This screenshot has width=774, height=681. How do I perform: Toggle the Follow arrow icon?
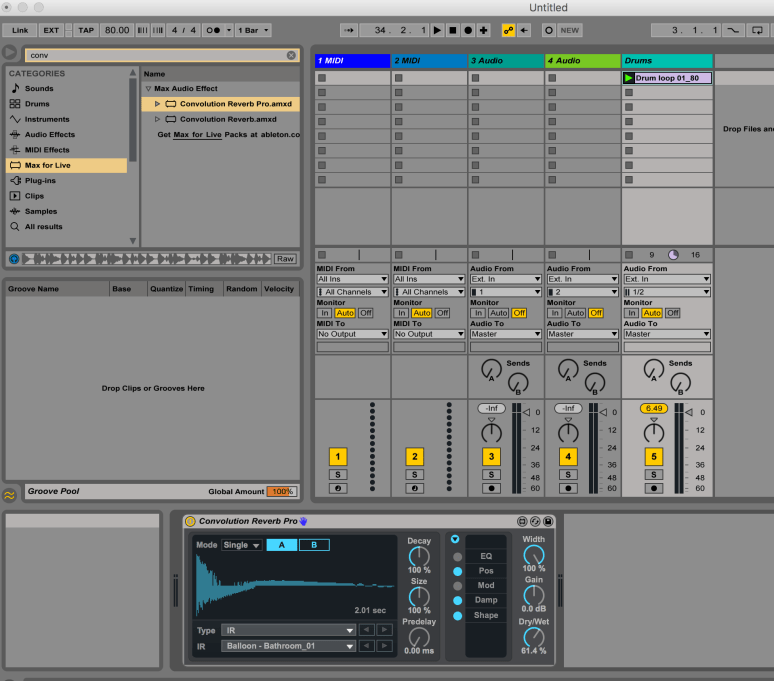point(349,30)
